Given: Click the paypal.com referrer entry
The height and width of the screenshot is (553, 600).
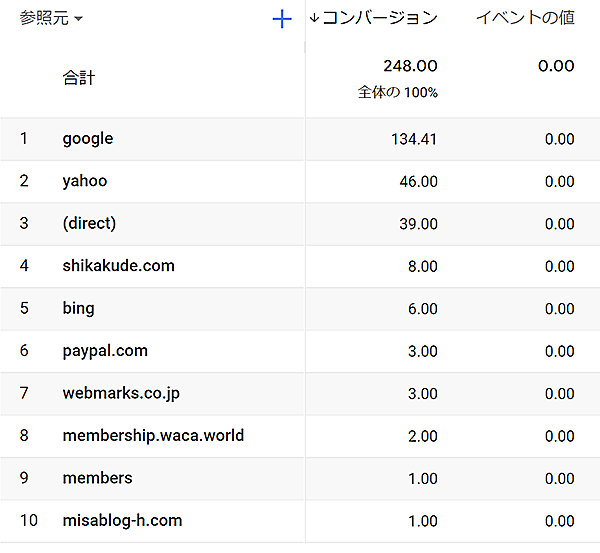Looking at the screenshot, I should click(x=105, y=351).
